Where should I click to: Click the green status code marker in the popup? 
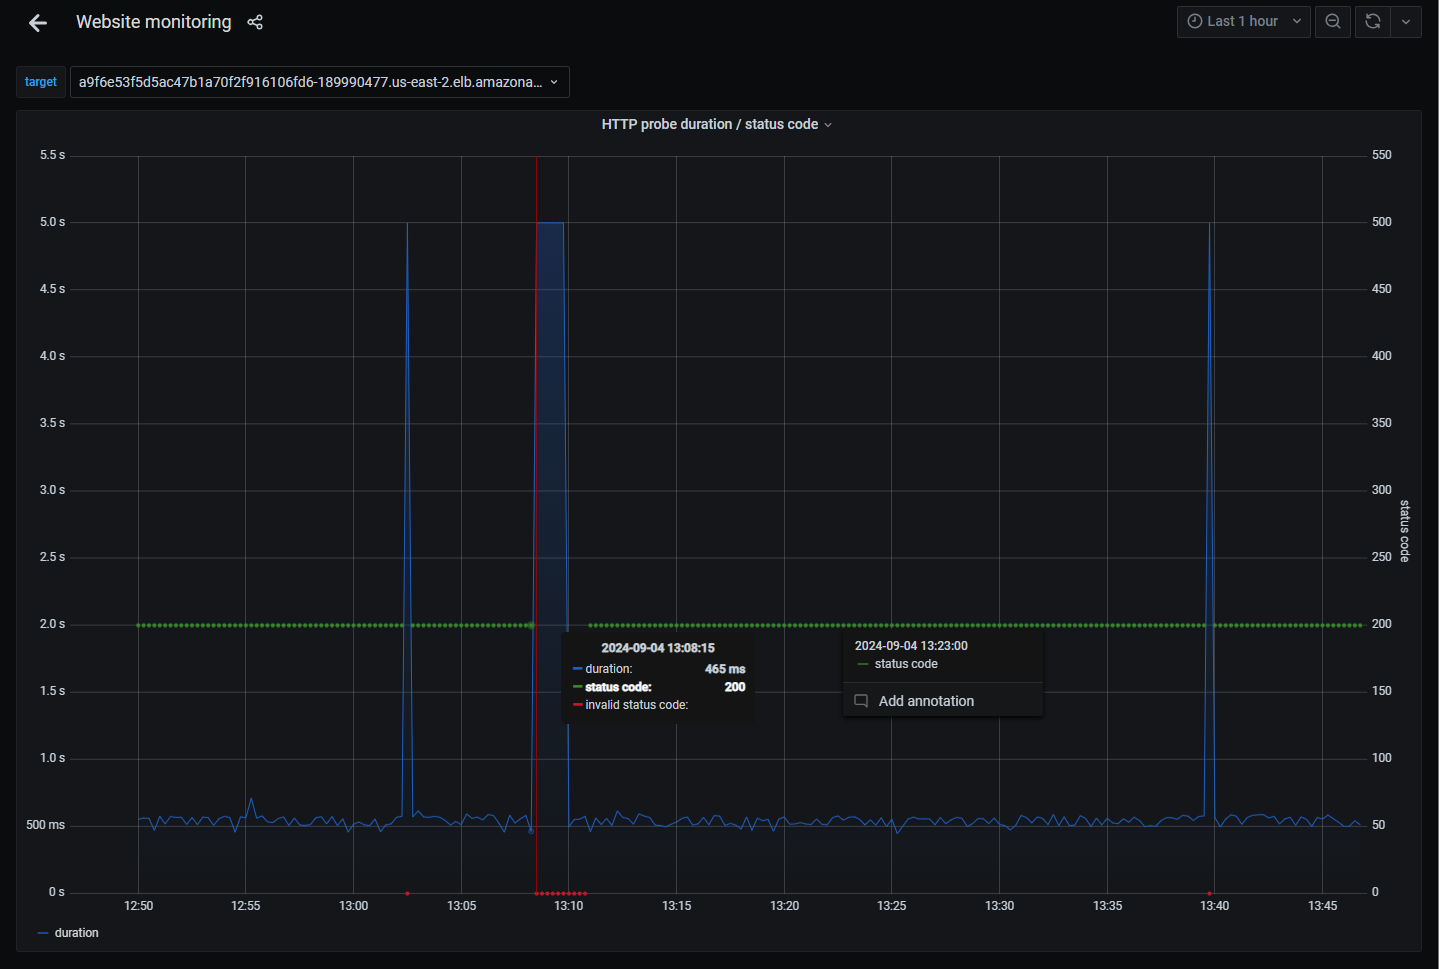(x=862, y=663)
